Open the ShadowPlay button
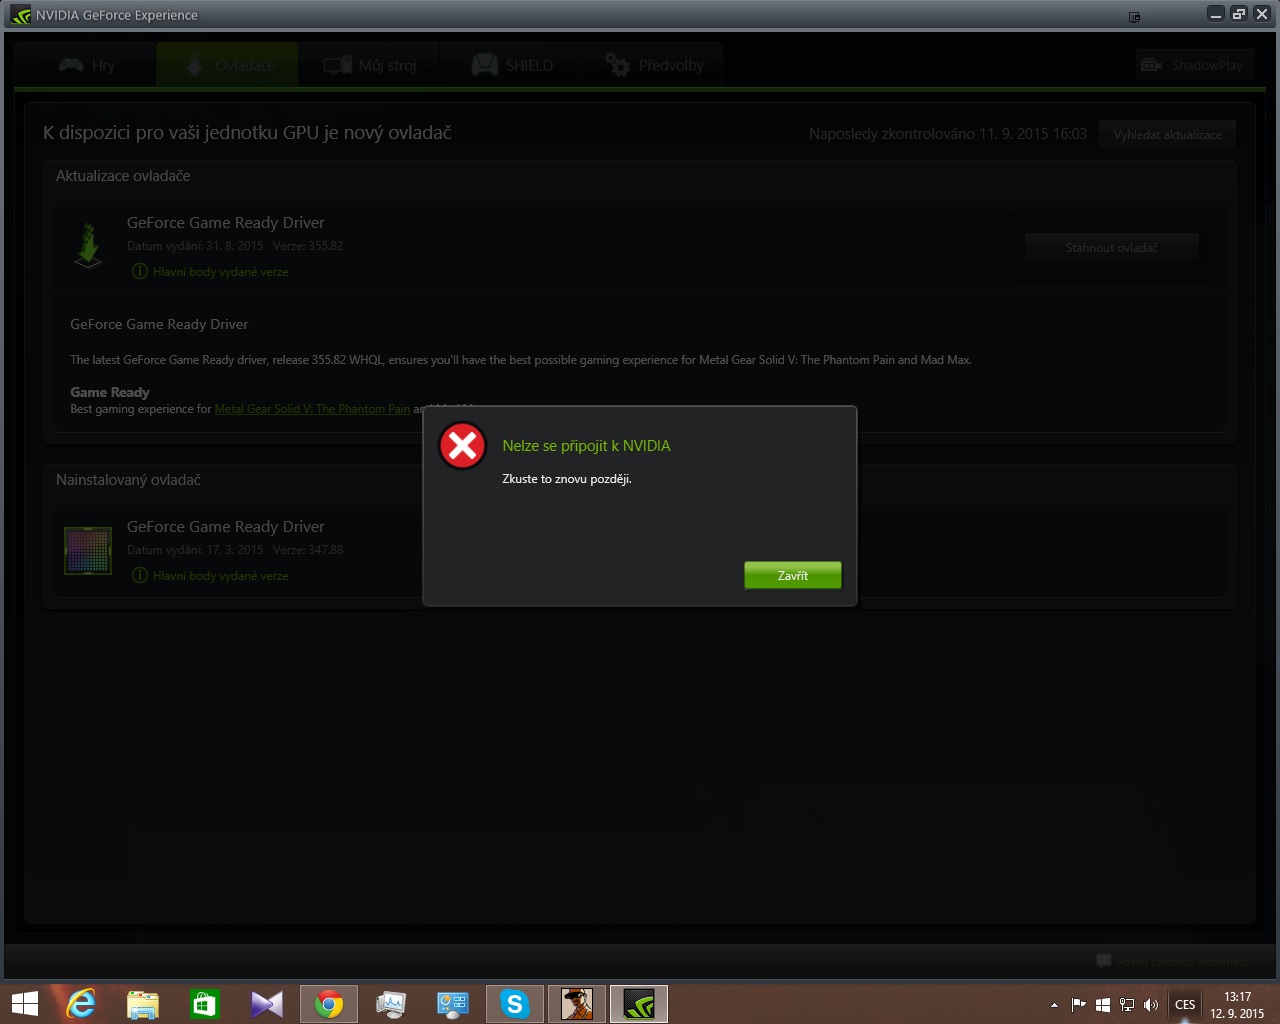This screenshot has width=1280, height=1024. point(1193,66)
